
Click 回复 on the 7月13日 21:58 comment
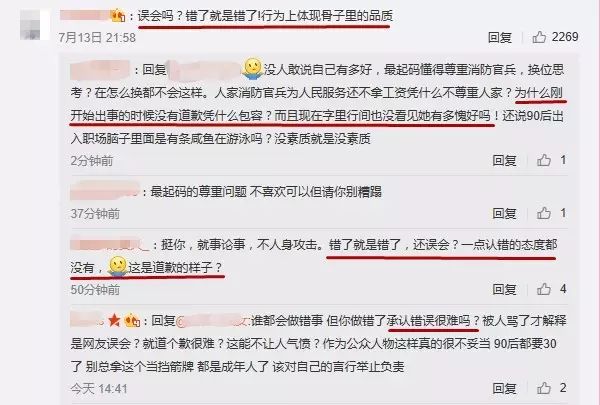500,38
